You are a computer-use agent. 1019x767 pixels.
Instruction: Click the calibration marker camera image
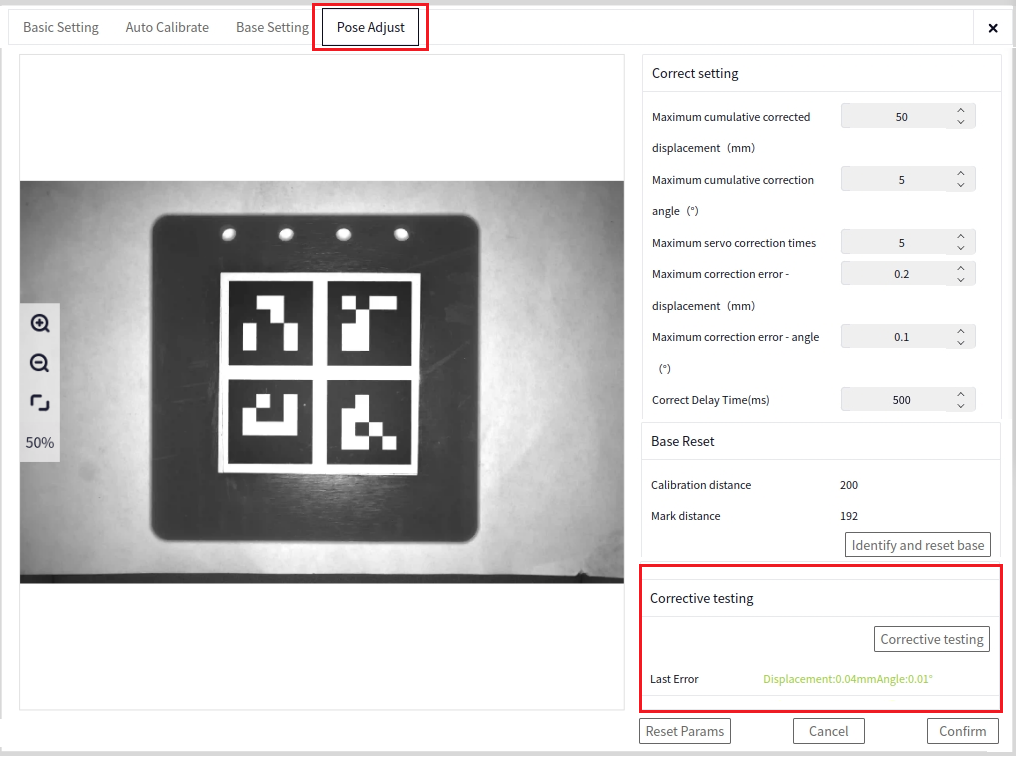pyautogui.click(x=322, y=382)
